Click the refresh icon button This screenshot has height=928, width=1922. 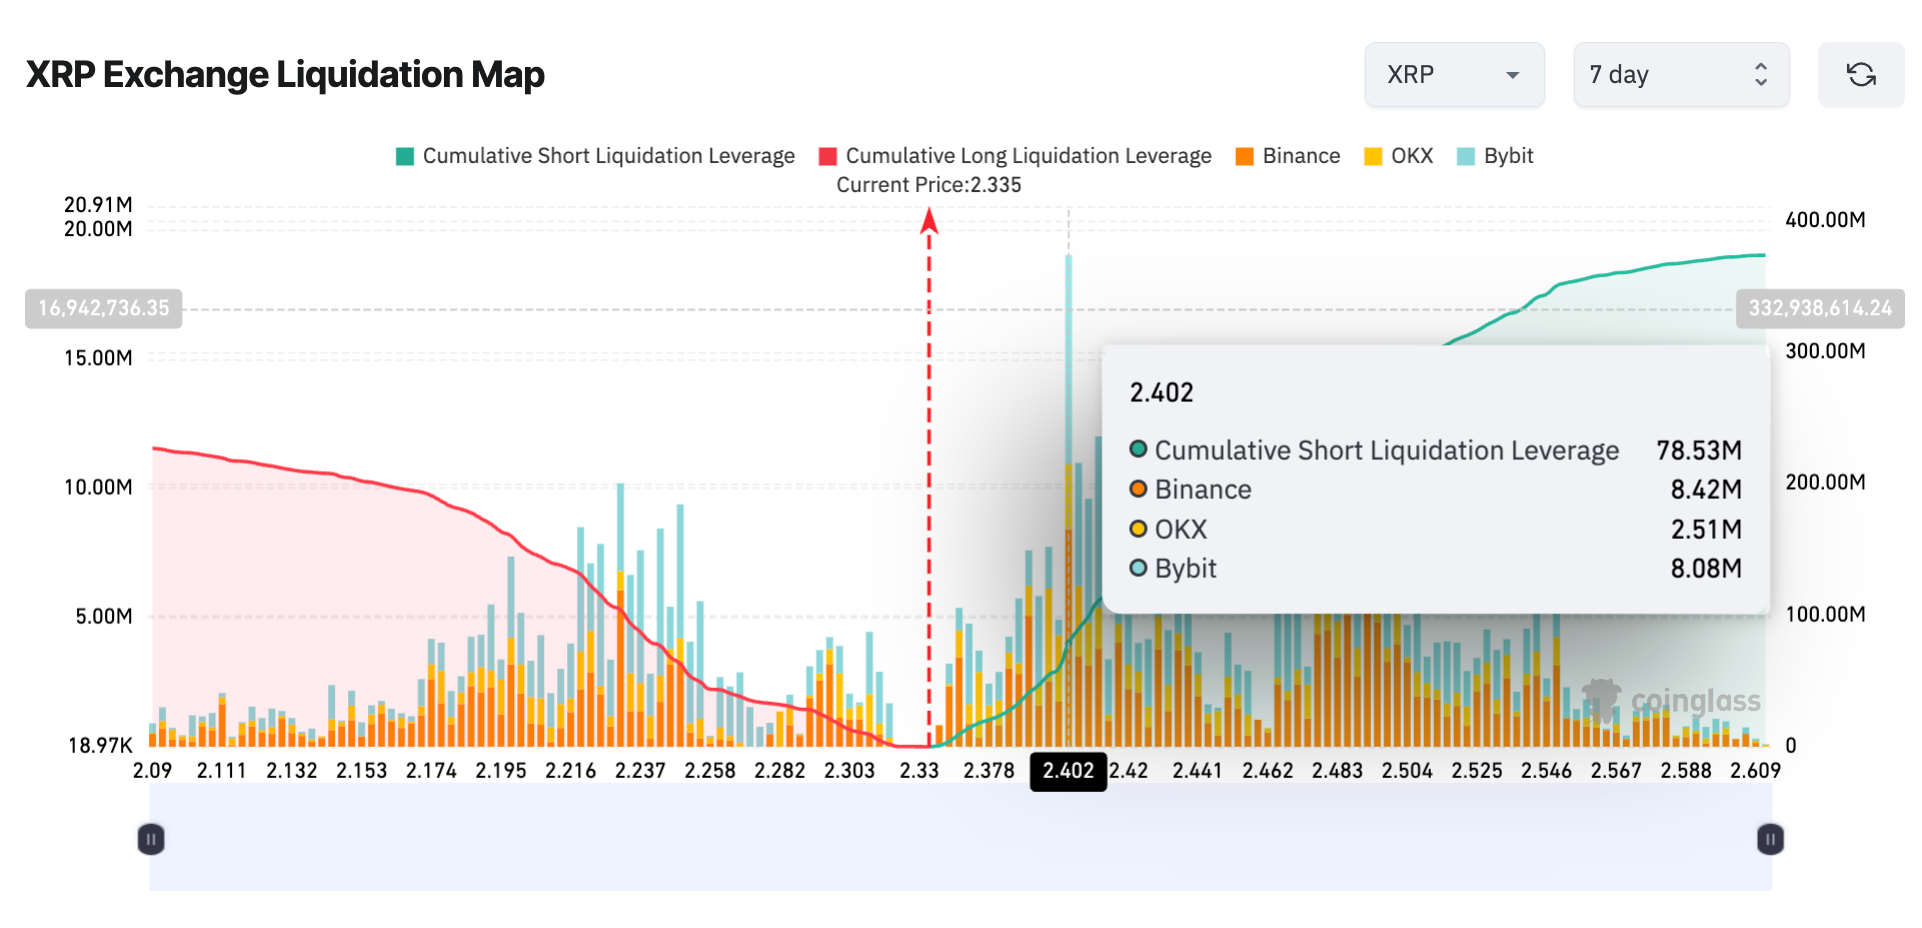click(1860, 75)
